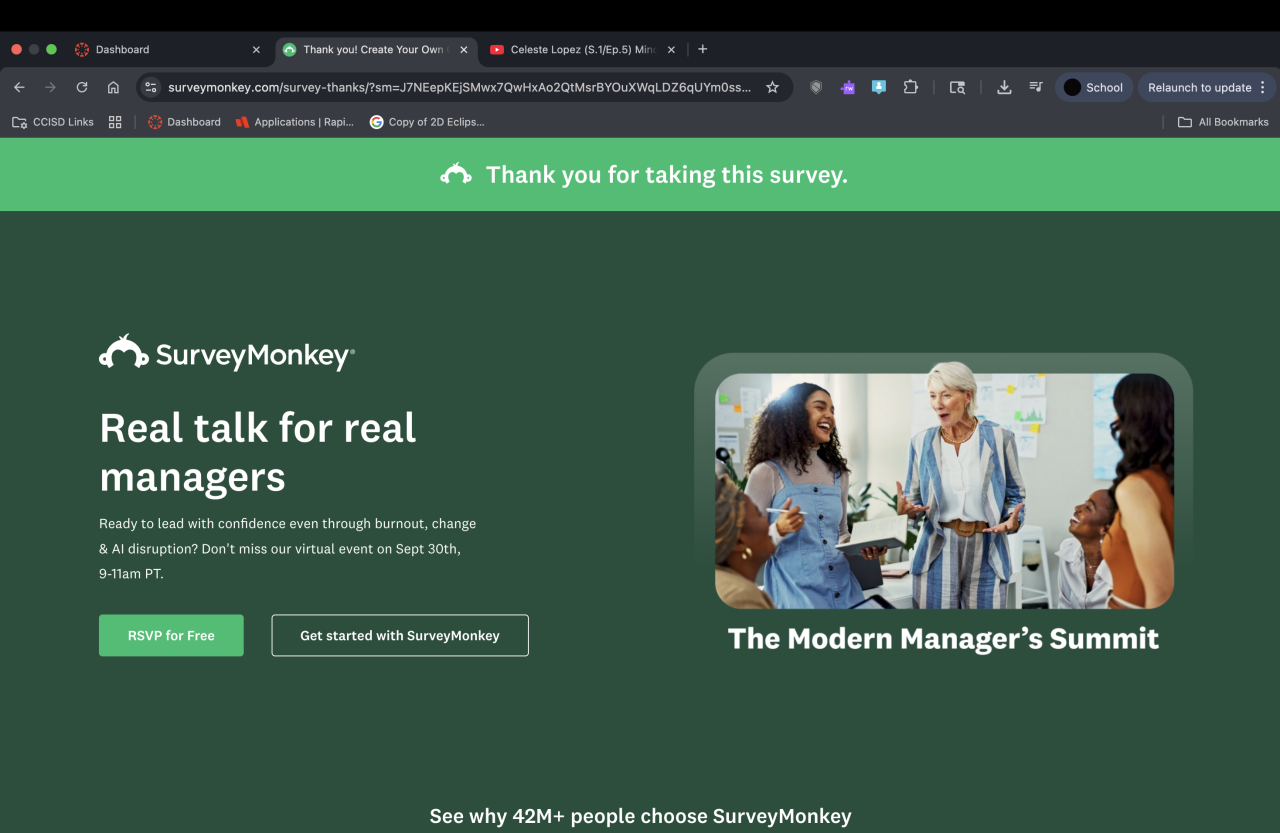
Task: Click the address bar URL field
Action: pos(459,87)
